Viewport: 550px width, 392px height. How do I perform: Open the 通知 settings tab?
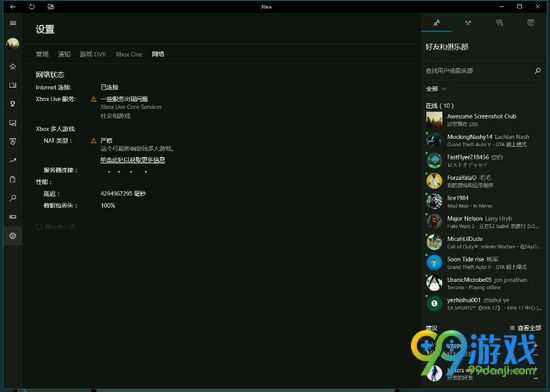tap(64, 54)
